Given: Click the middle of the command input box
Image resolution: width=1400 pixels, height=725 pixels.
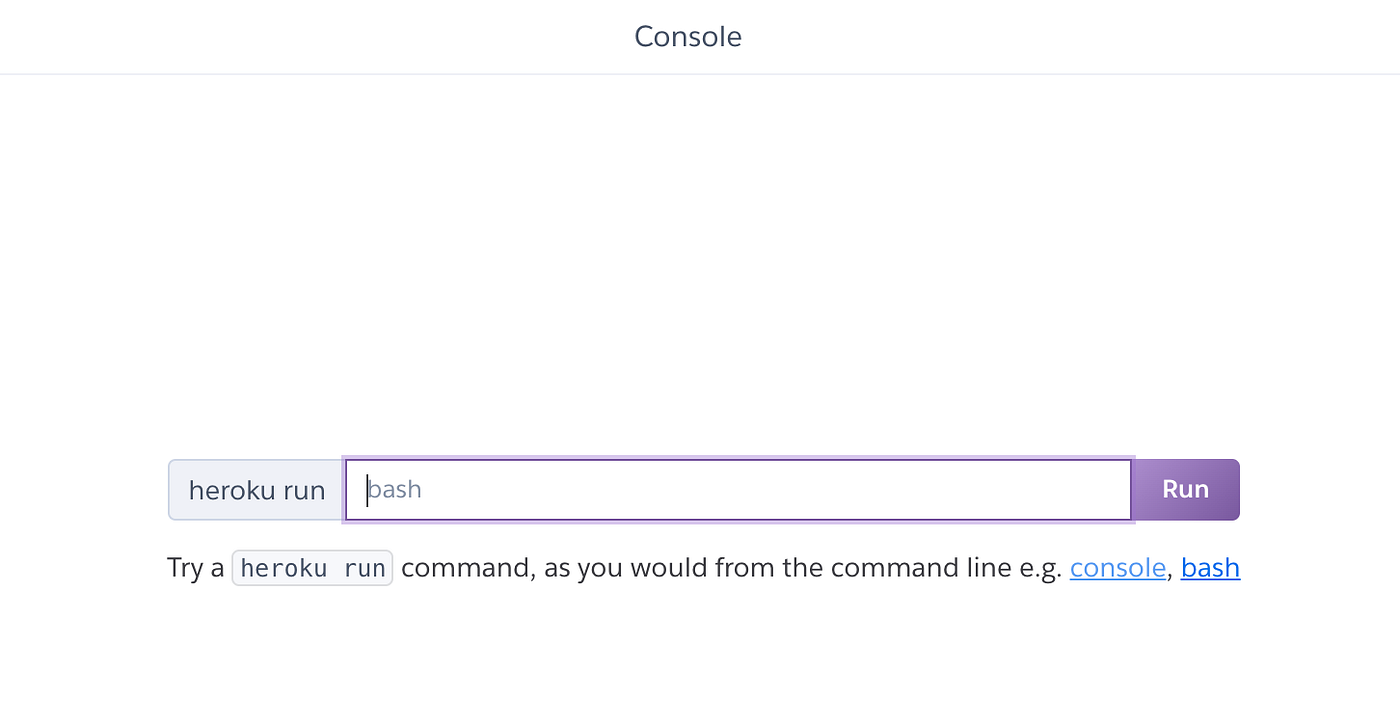Looking at the screenshot, I should (x=739, y=490).
